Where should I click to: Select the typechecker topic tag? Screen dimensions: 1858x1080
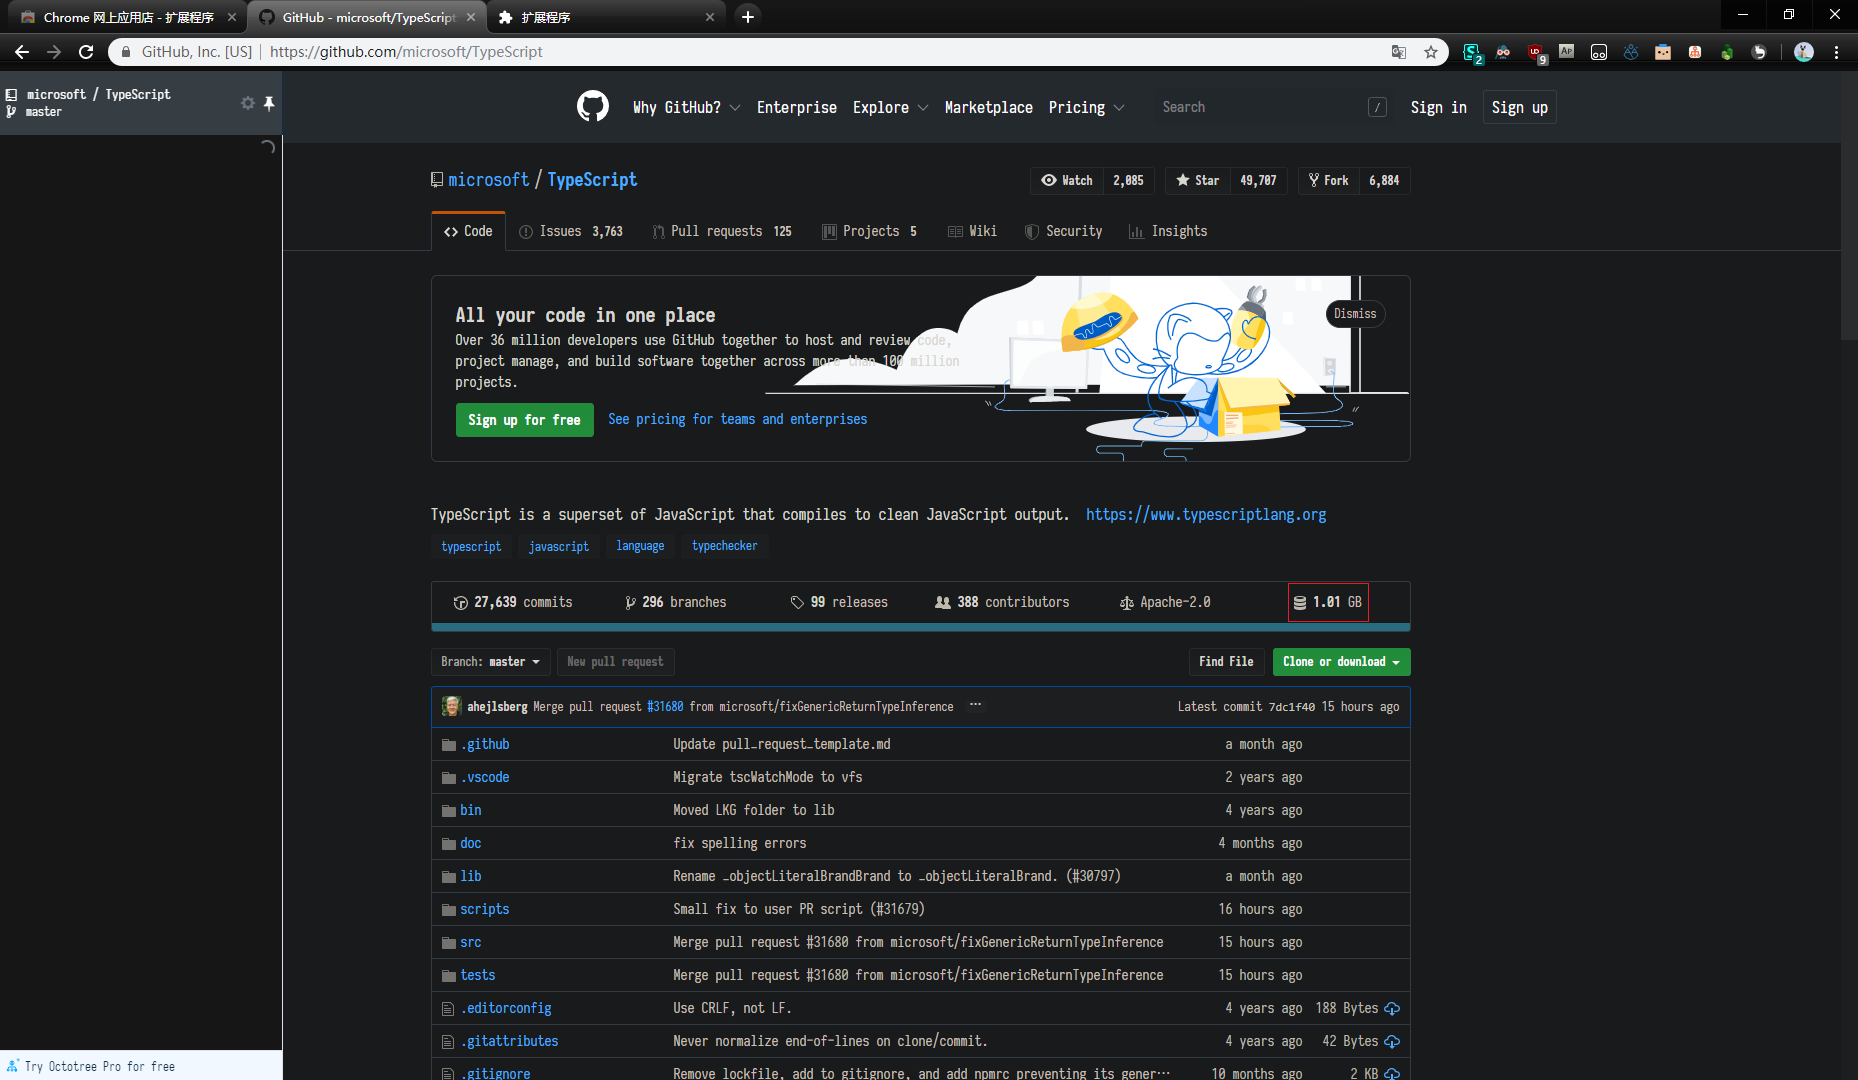tap(724, 546)
